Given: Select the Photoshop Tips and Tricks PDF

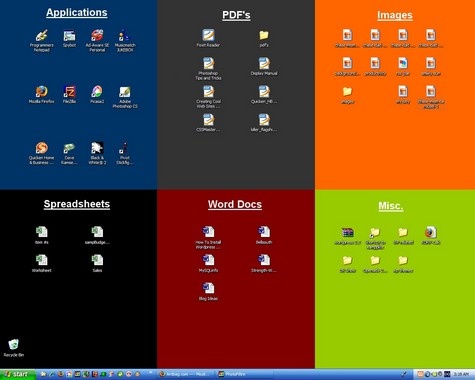Looking at the screenshot, I should 208,68.
